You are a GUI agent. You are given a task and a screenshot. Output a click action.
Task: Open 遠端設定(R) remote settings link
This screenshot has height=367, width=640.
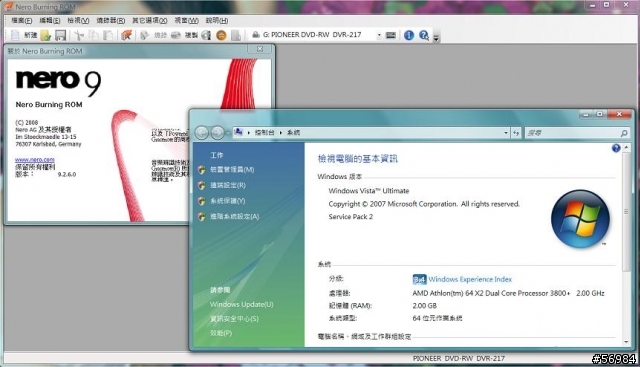(x=228, y=185)
